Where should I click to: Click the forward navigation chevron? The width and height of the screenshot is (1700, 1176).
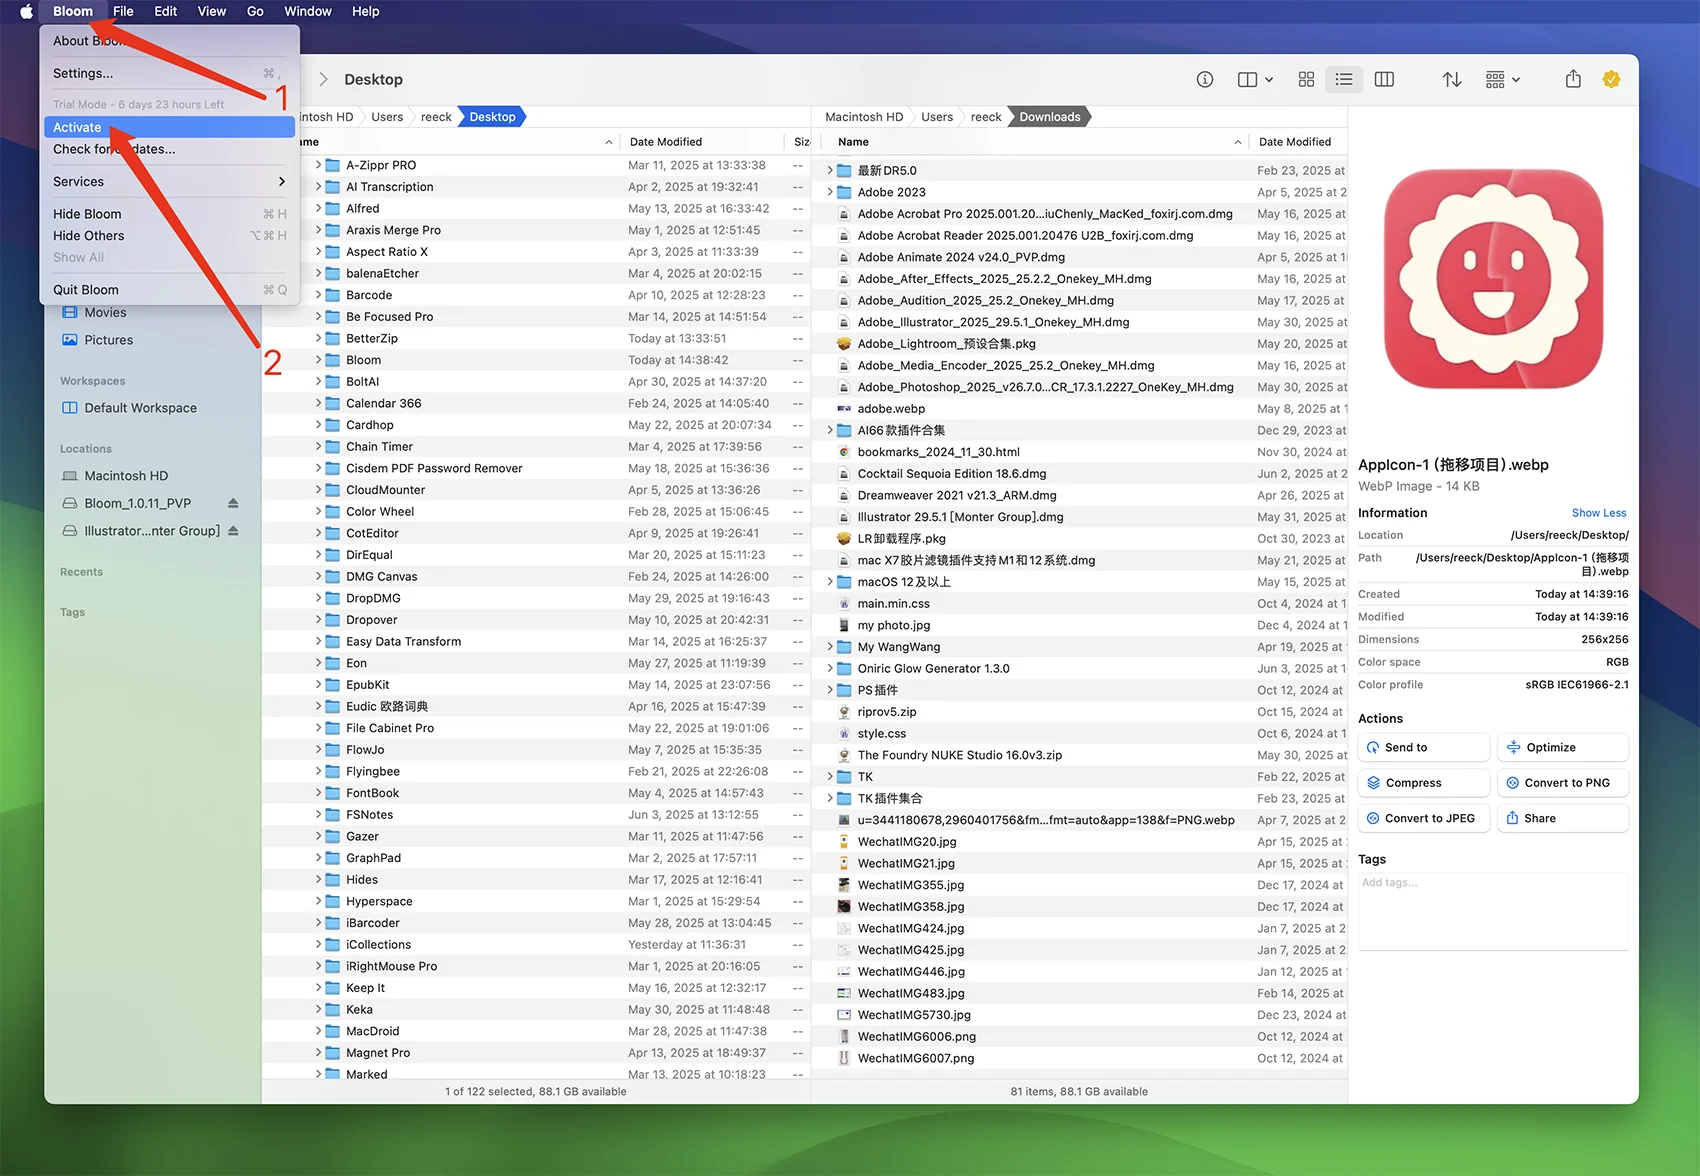click(x=323, y=79)
